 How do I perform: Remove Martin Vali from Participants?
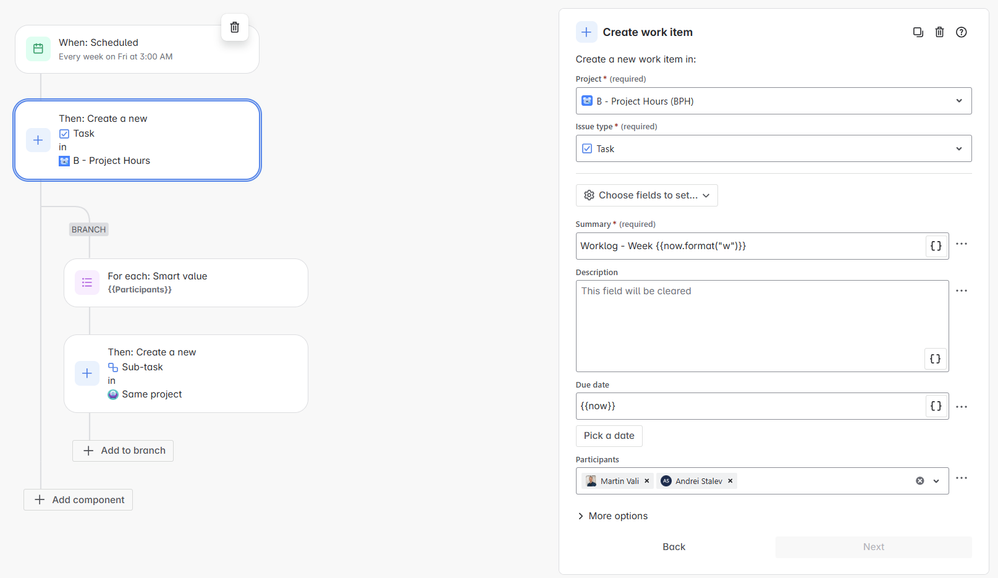[x=647, y=481]
